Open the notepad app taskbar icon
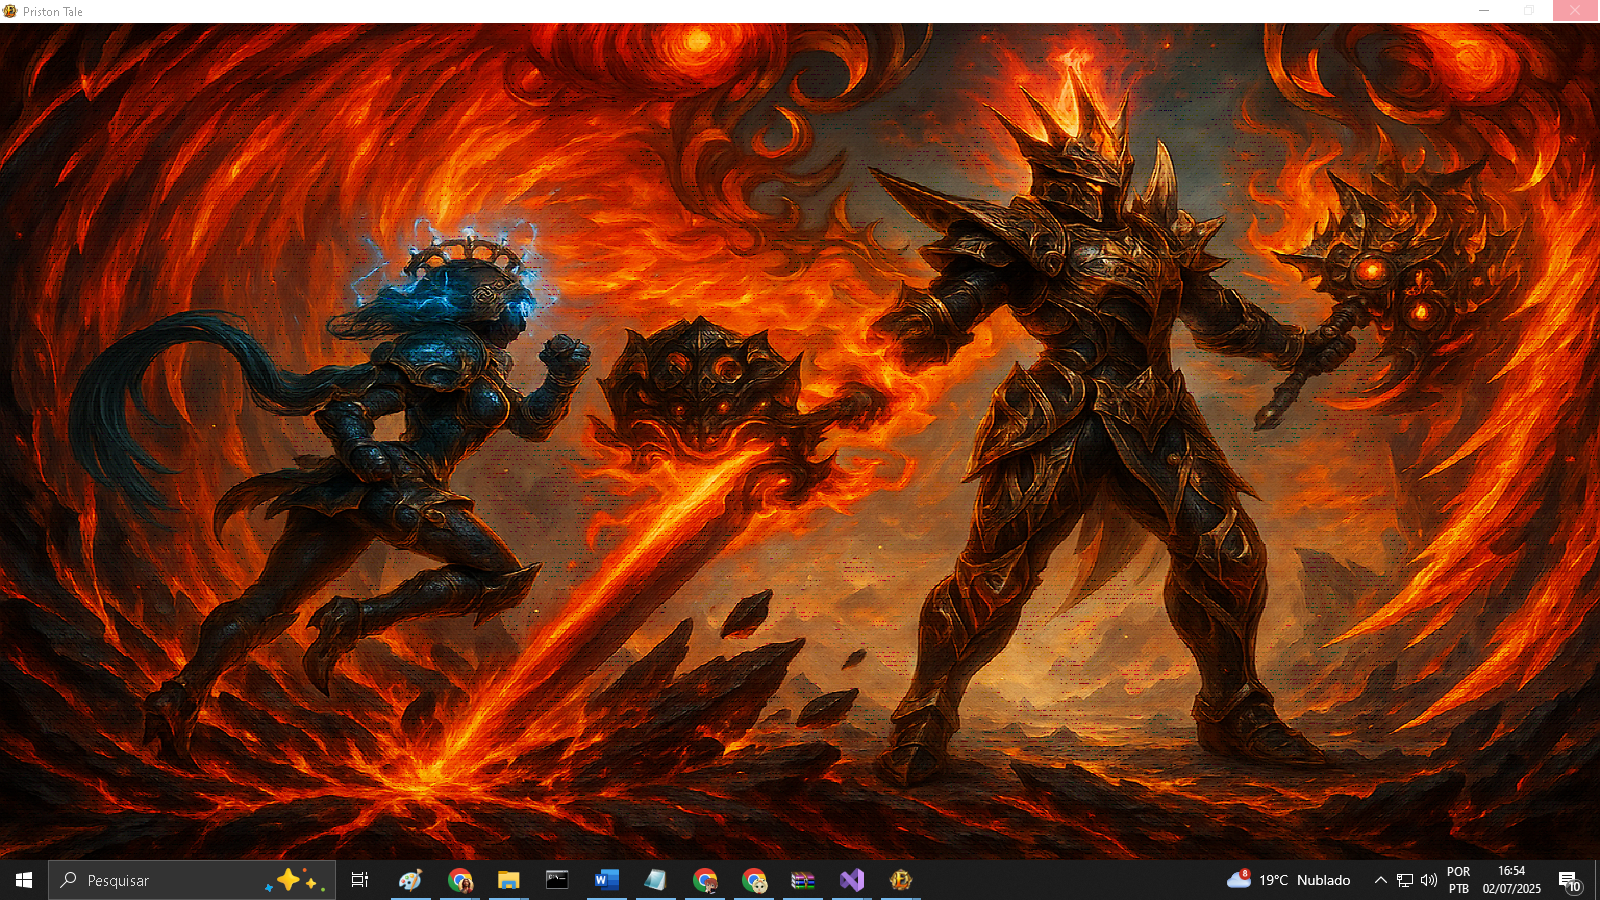The image size is (1600, 900). pos(655,880)
